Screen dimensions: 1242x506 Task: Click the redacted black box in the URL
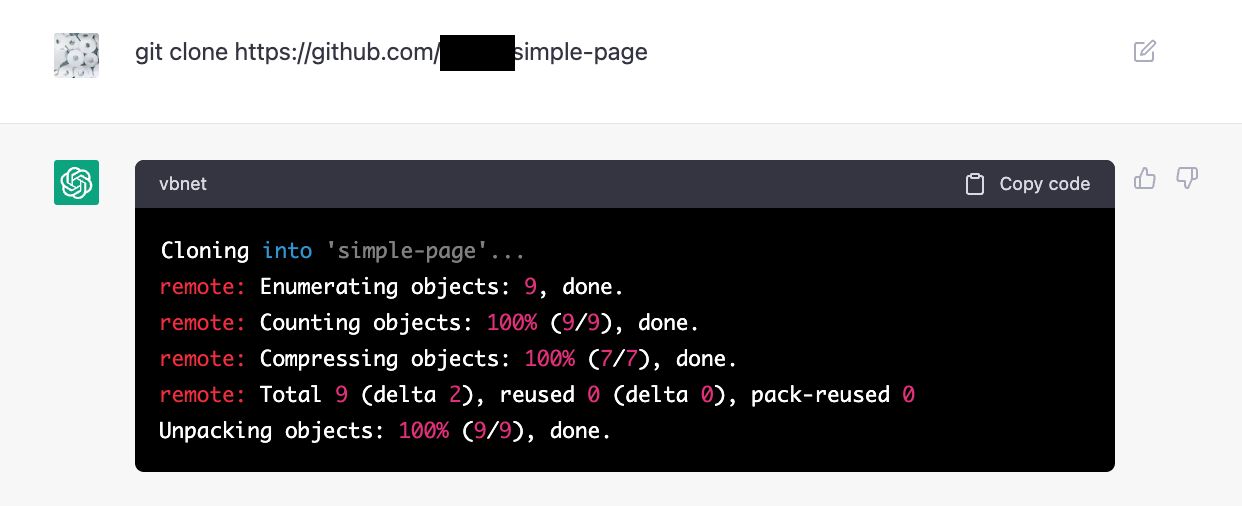pos(477,52)
